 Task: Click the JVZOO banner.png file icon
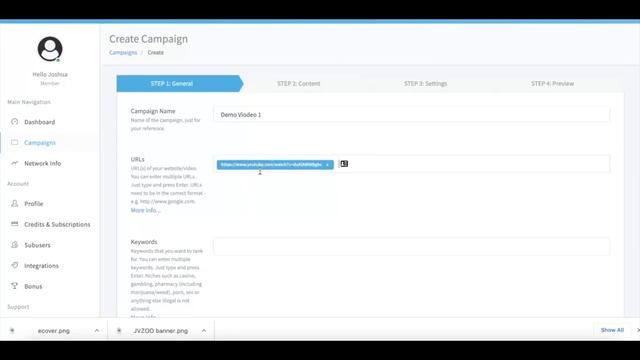point(119,331)
